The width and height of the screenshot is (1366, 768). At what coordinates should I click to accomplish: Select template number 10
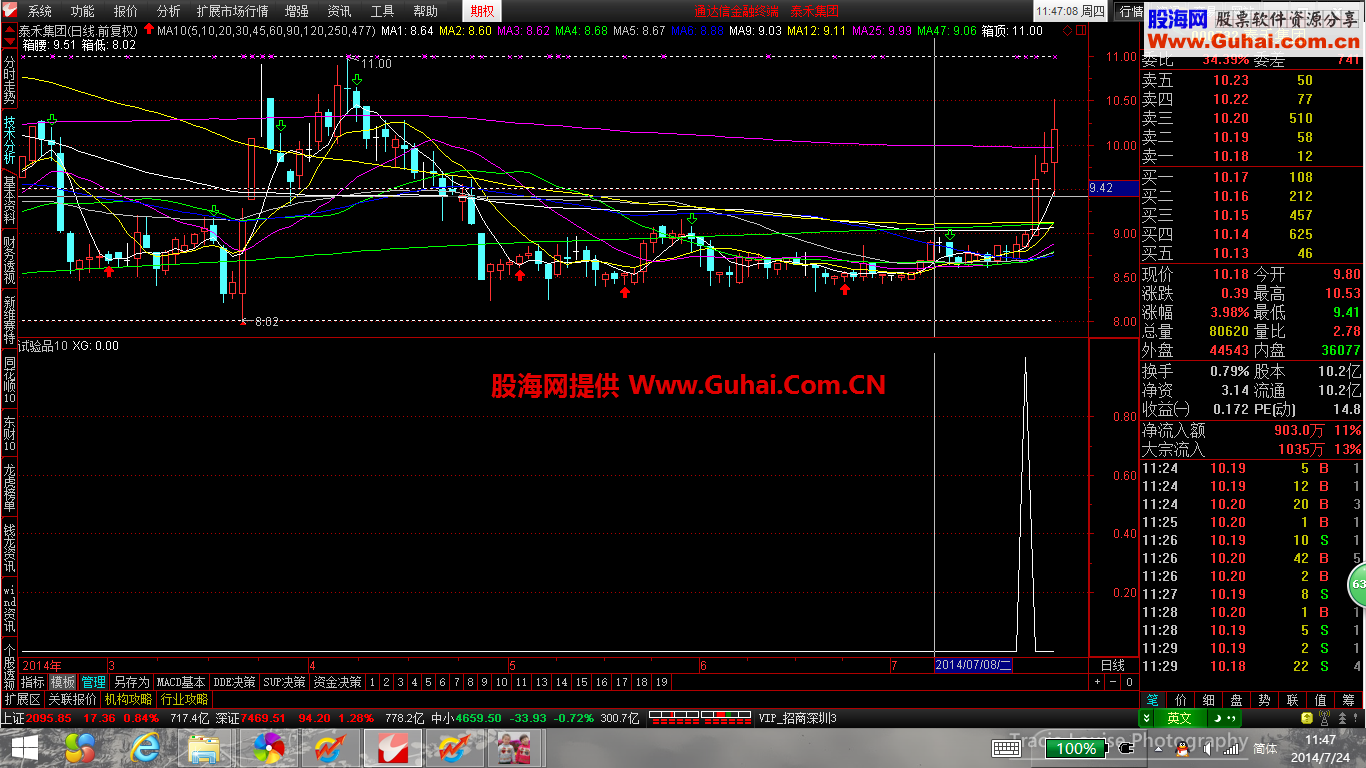pyautogui.click(x=502, y=682)
